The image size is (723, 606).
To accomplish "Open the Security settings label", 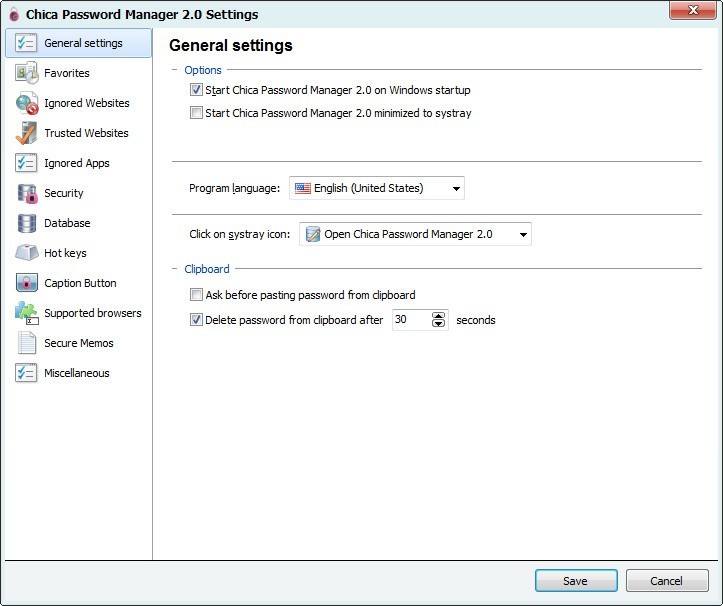I will 64,193.
